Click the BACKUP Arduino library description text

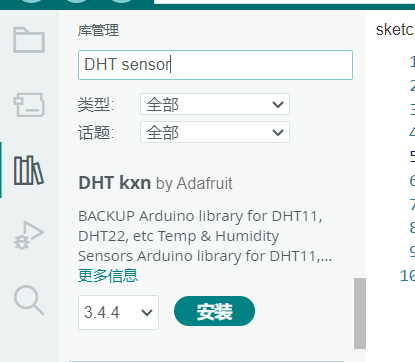(x=205, y=236)
